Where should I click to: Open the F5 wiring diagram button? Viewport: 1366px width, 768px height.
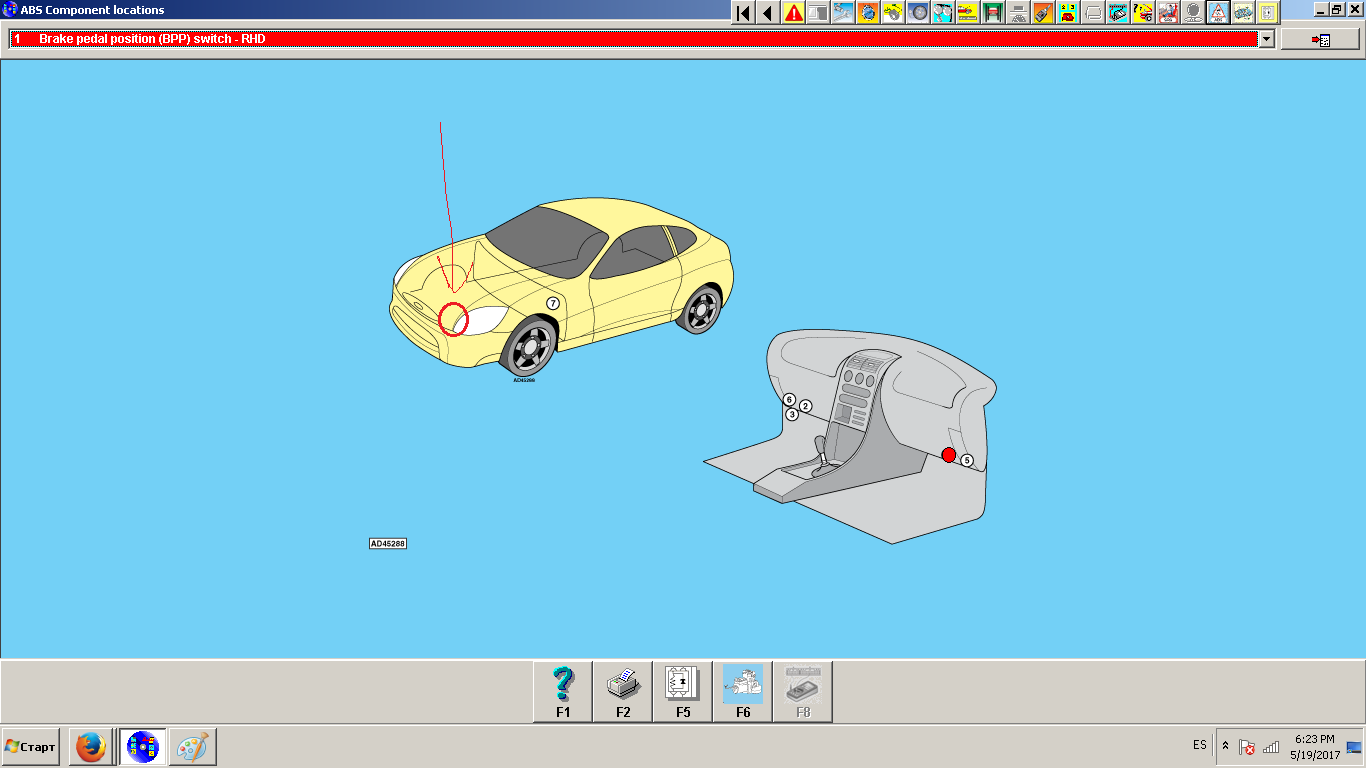pyautogui.click(x=683, y=691)
